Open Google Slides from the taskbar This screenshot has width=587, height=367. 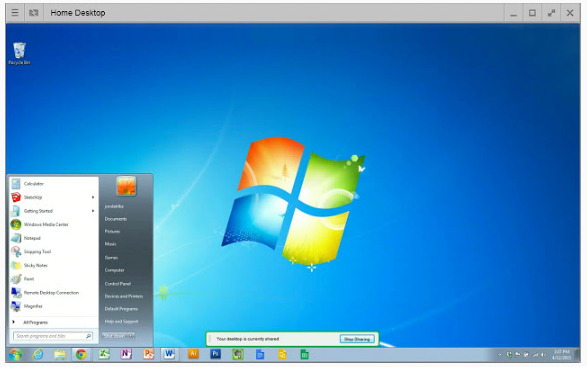coord(282,354)
